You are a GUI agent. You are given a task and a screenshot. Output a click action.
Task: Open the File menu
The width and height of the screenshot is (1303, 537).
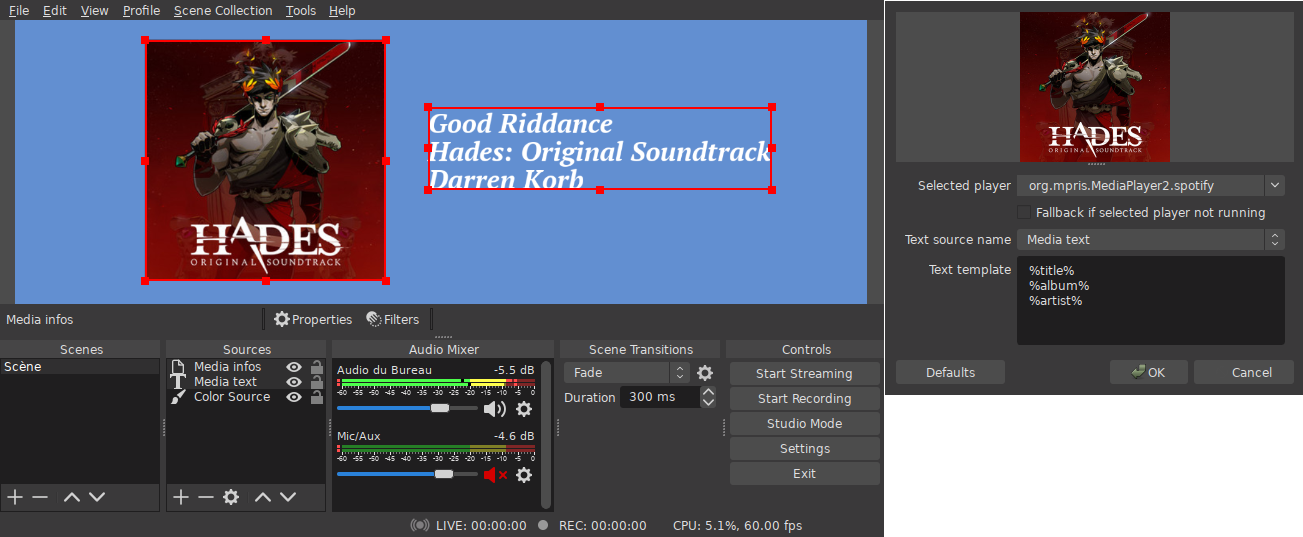pyautogui.click(x=19, y=10)
